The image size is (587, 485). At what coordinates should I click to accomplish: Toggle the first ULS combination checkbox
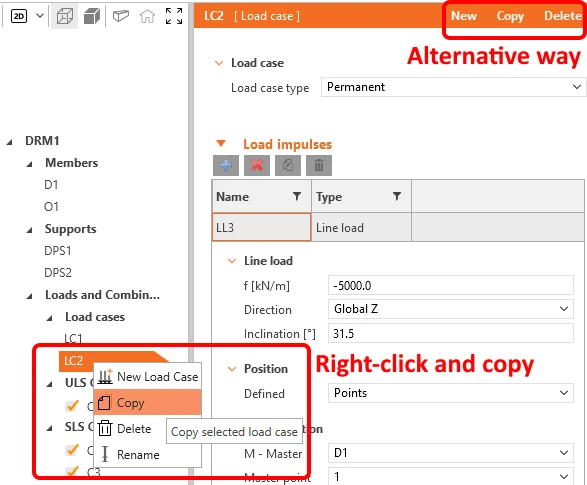pos(72,406)
